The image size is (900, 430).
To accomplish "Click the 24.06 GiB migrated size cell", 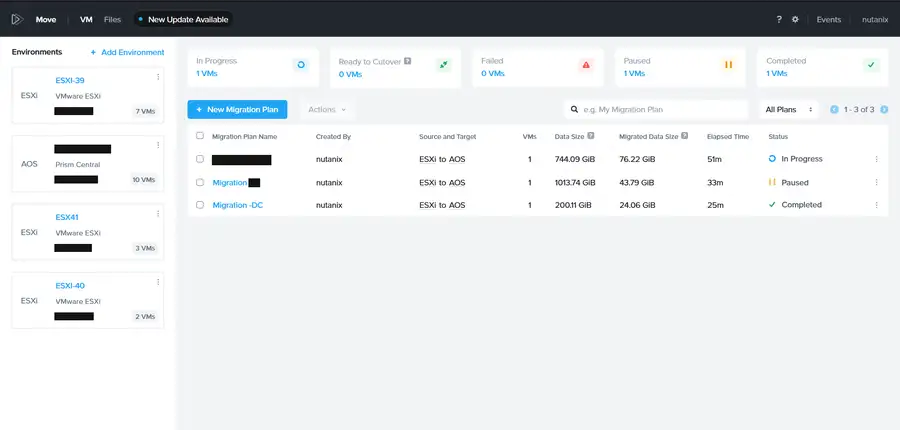I will point(637,205).
